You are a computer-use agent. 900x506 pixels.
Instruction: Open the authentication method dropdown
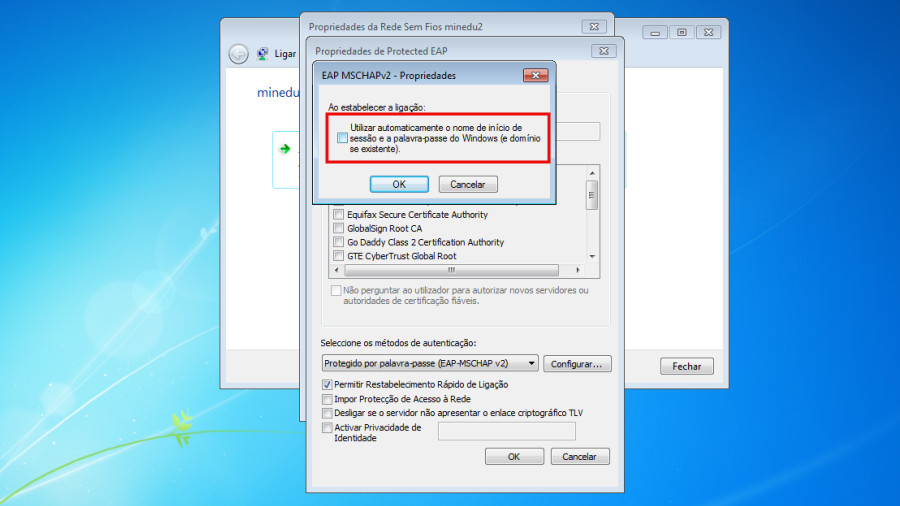click(x=430, y=363)
